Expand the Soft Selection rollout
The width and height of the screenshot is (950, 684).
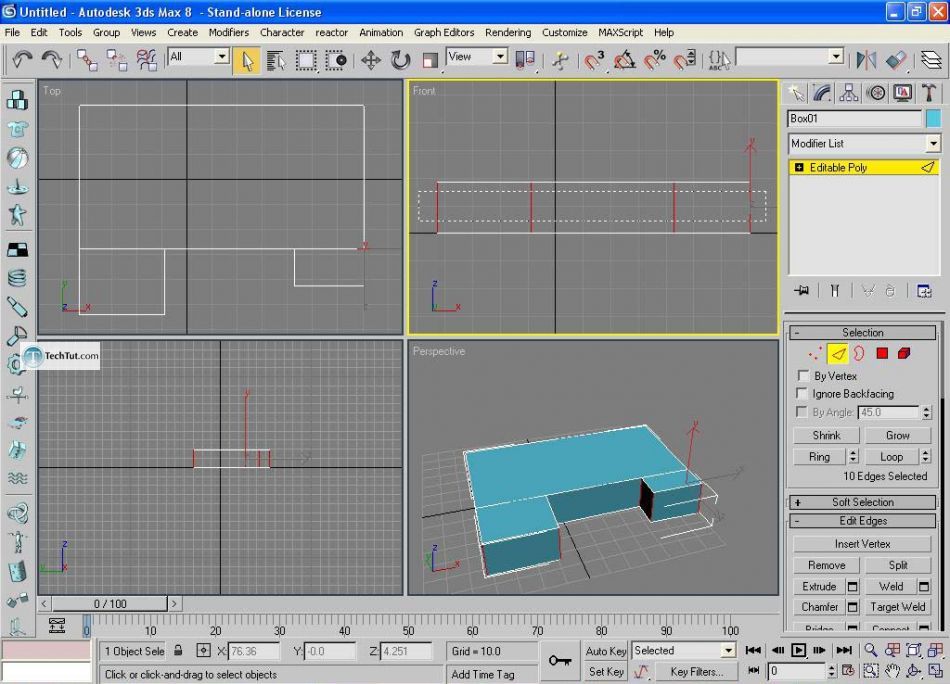click(863, 502)
